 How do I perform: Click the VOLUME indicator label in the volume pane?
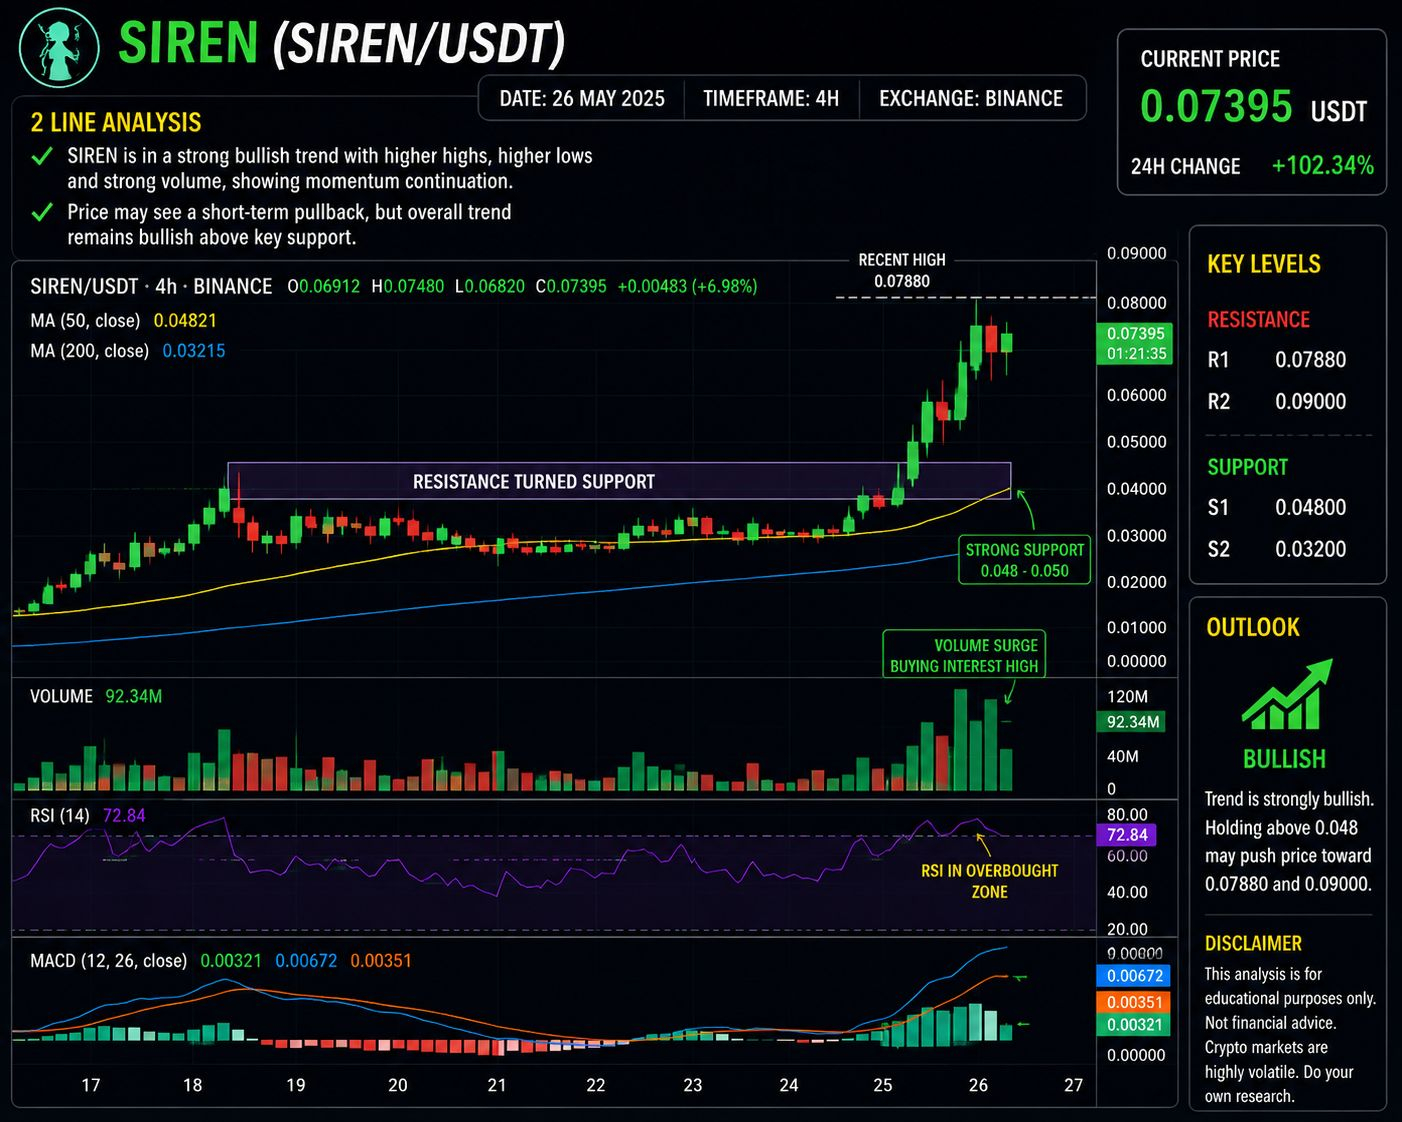61,696
